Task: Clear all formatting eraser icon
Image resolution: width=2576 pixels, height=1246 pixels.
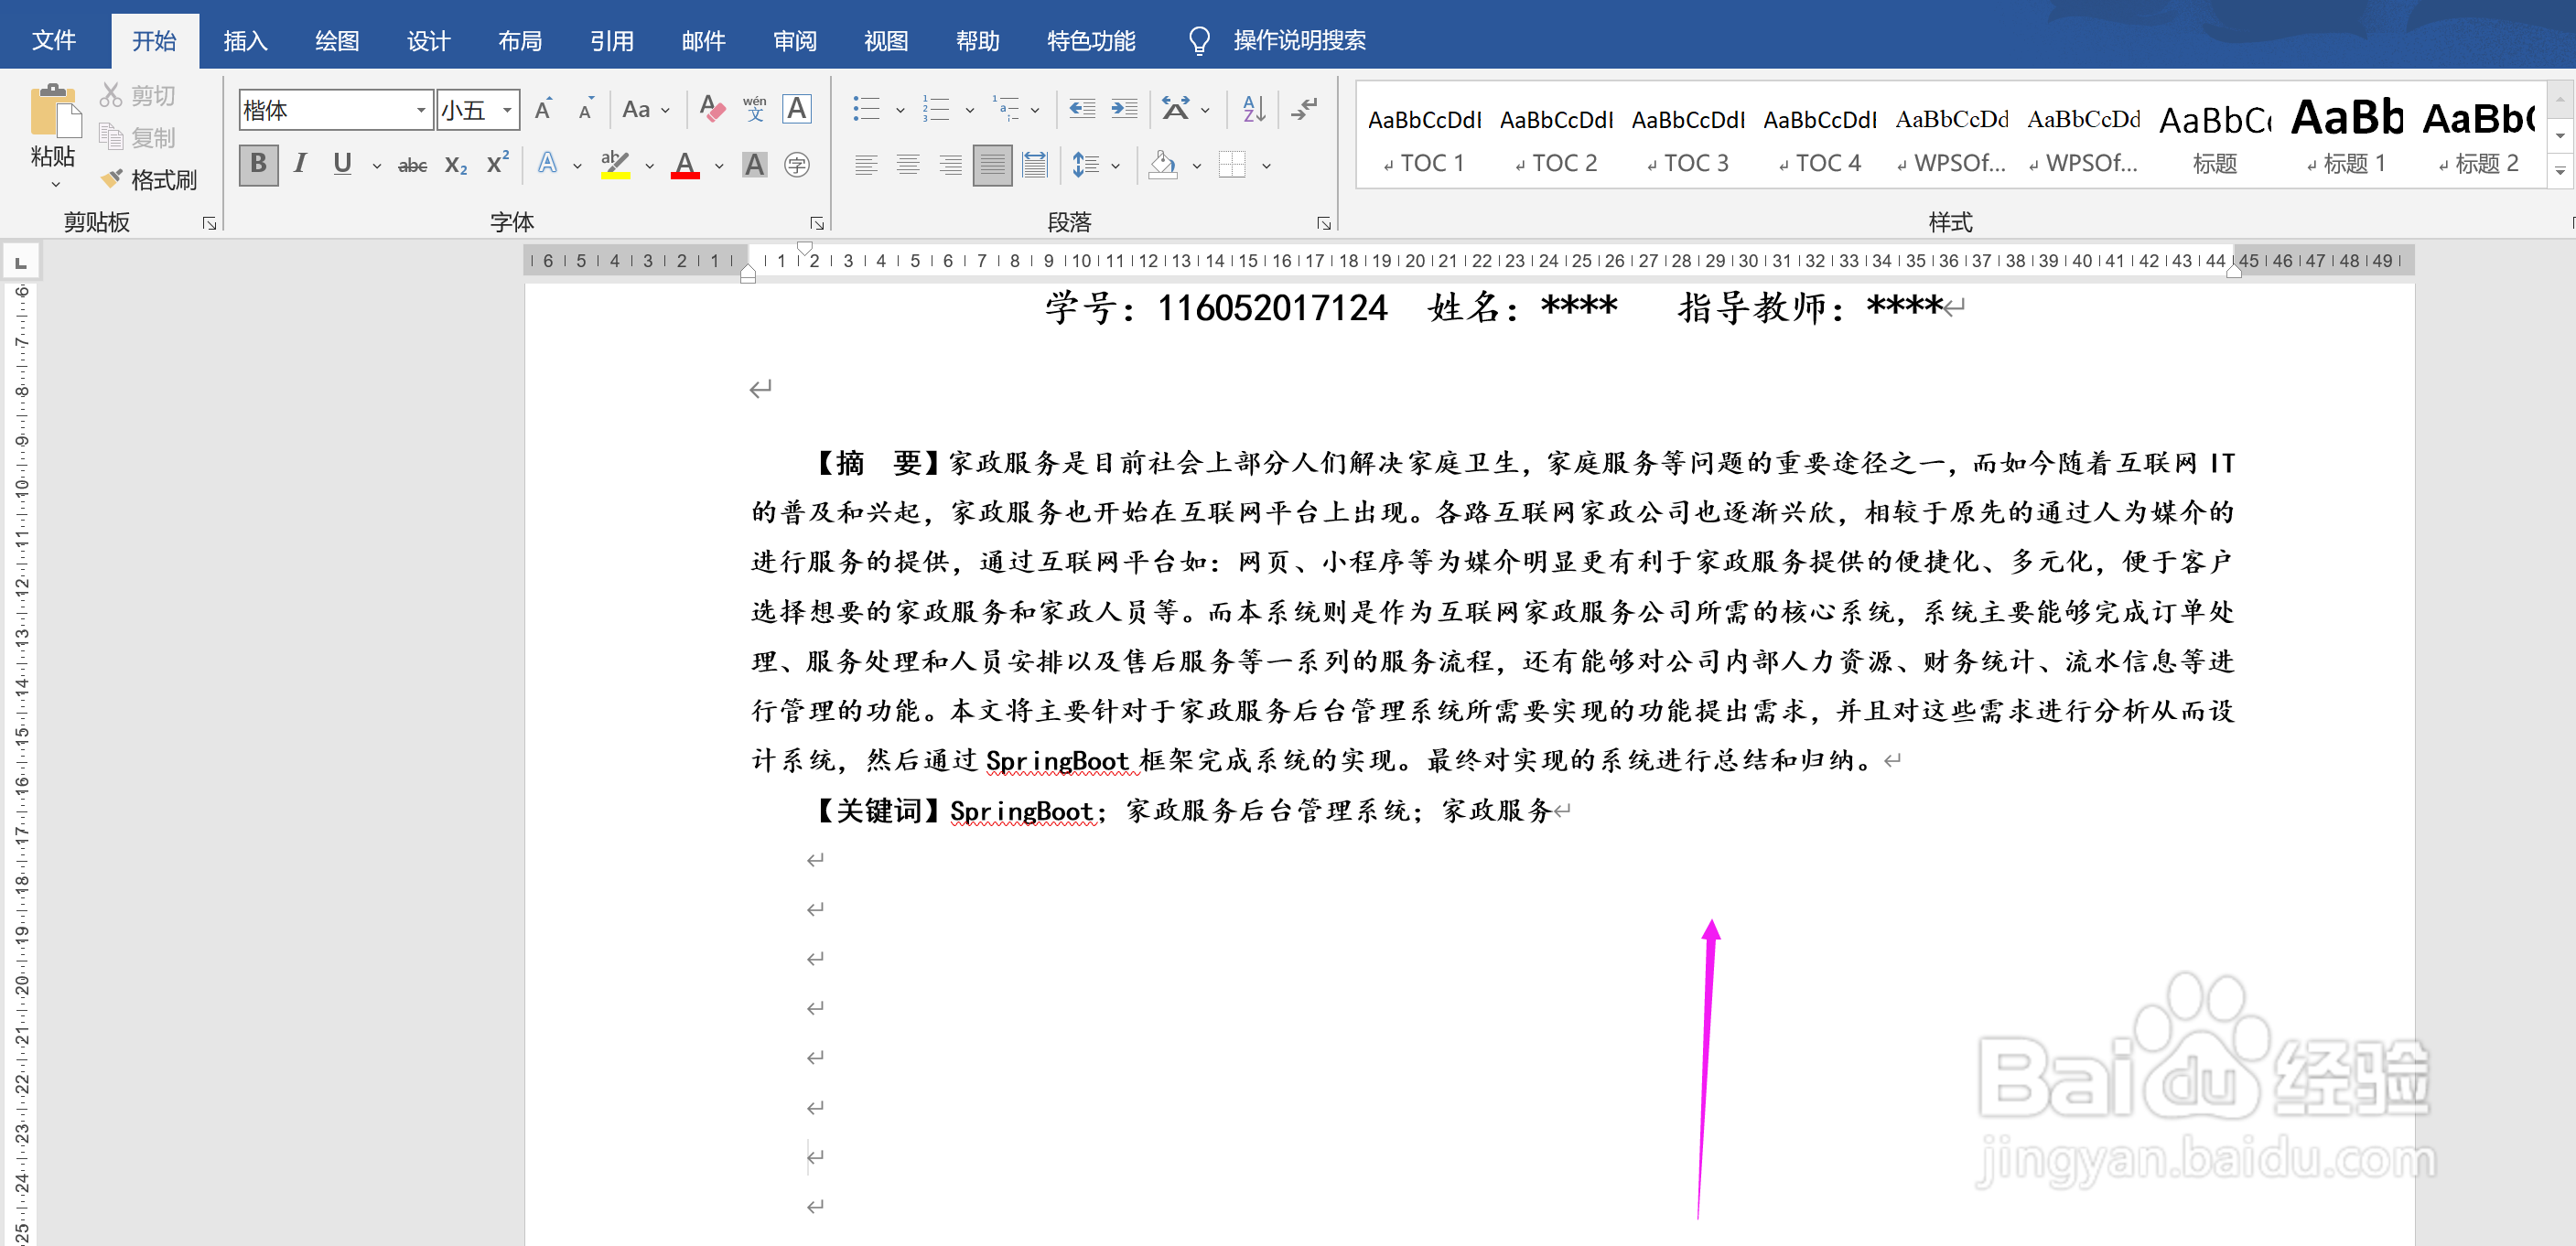Action: tap(712, 109)
